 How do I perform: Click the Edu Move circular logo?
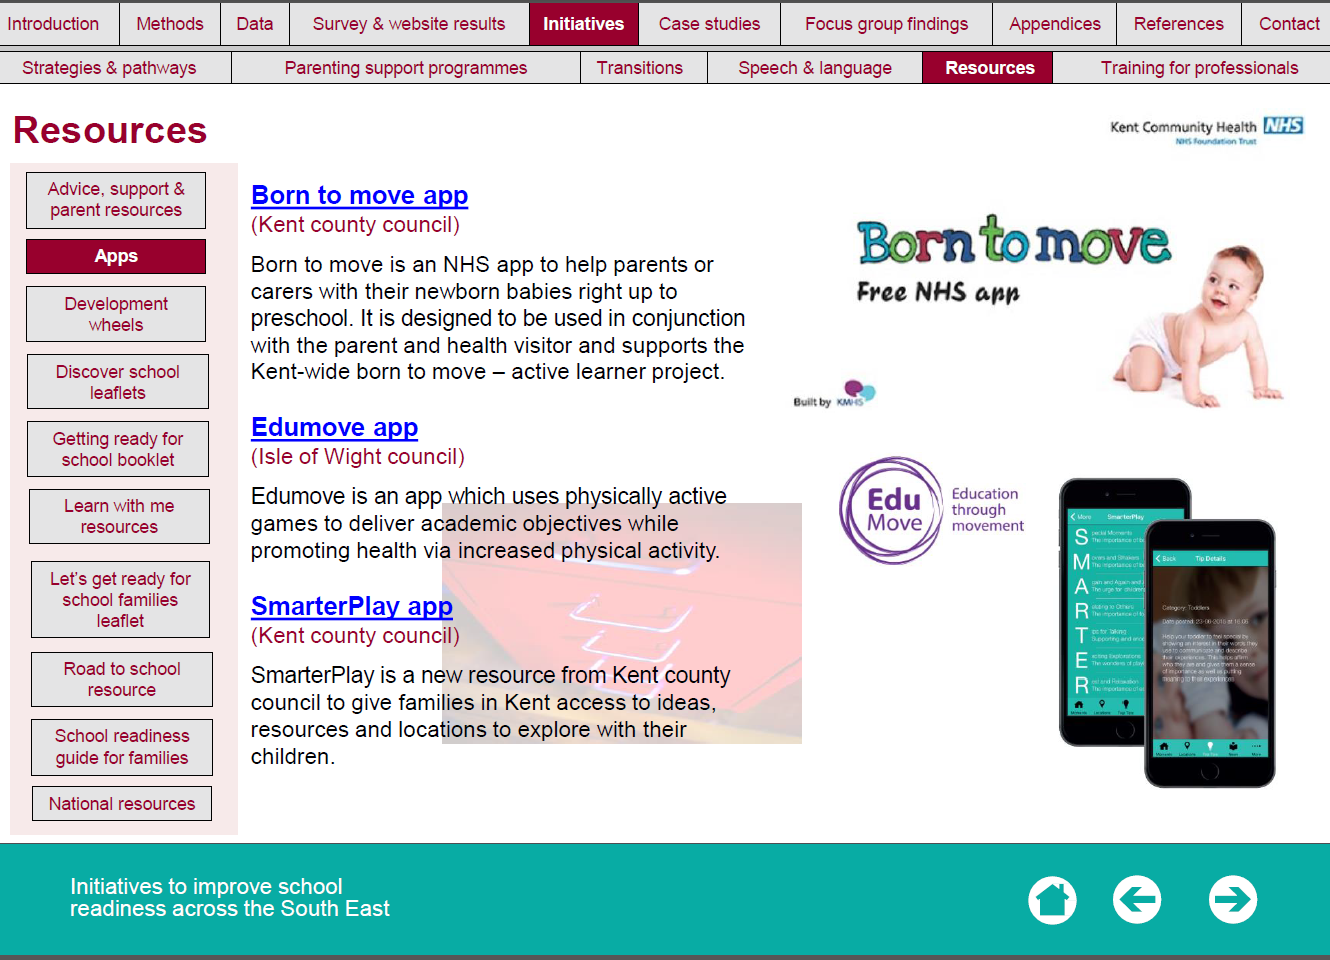click(892, 510)
